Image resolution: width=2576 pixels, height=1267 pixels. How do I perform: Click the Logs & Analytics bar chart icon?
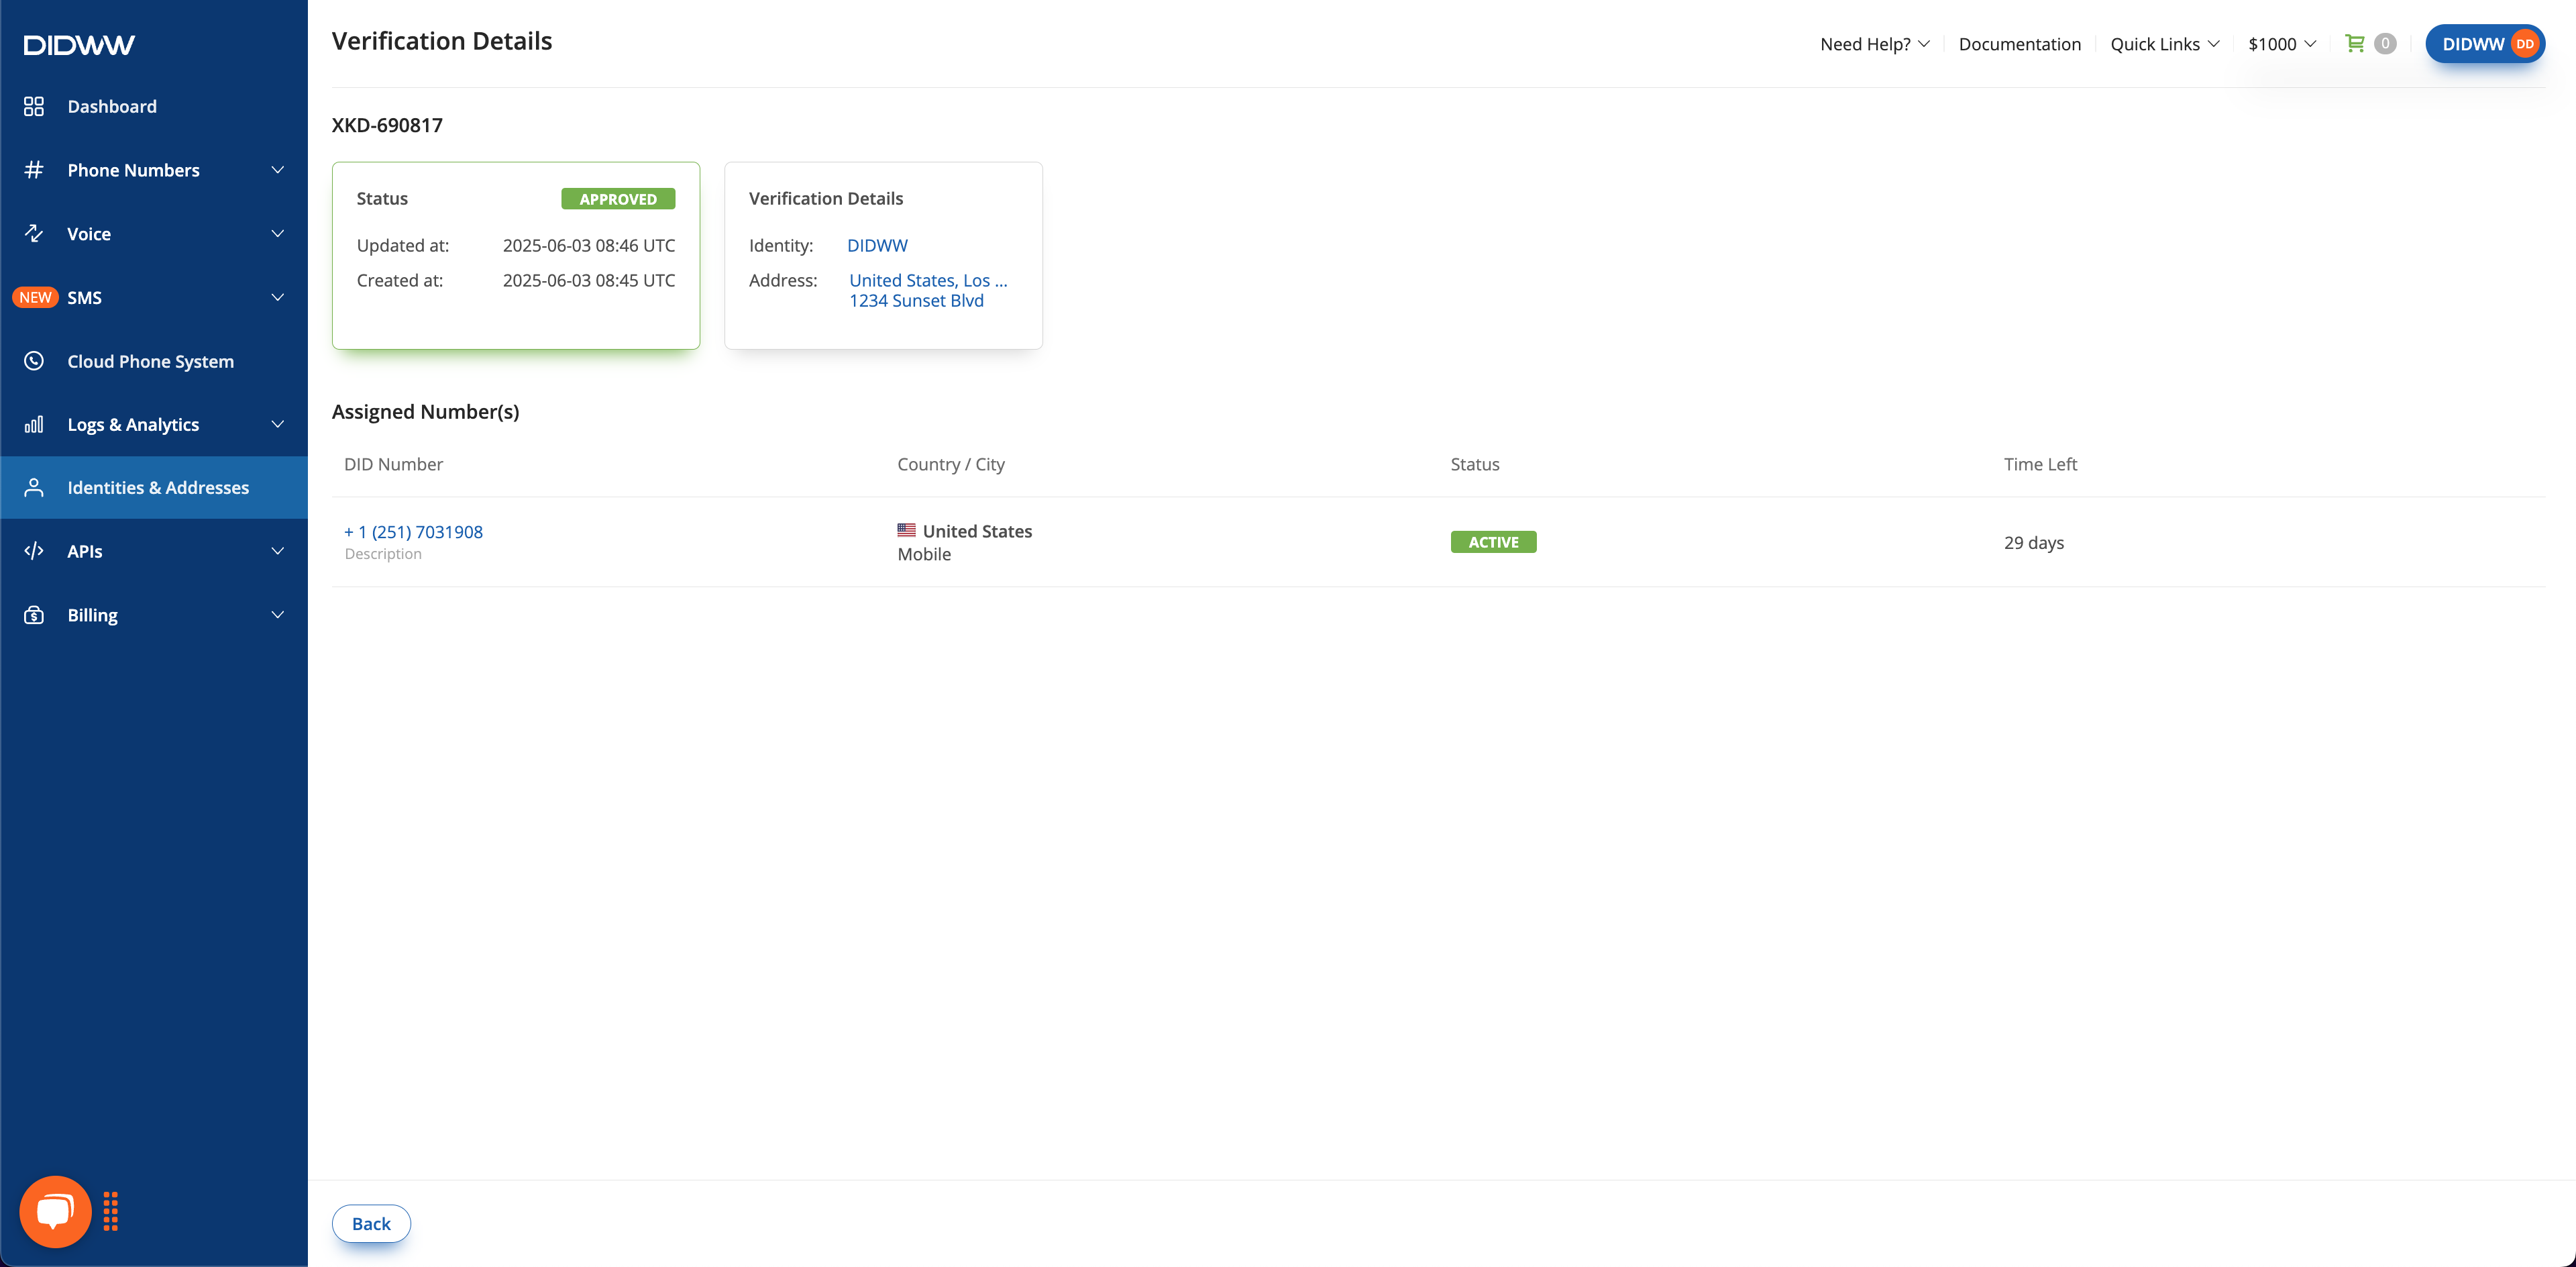click(34, 424)
